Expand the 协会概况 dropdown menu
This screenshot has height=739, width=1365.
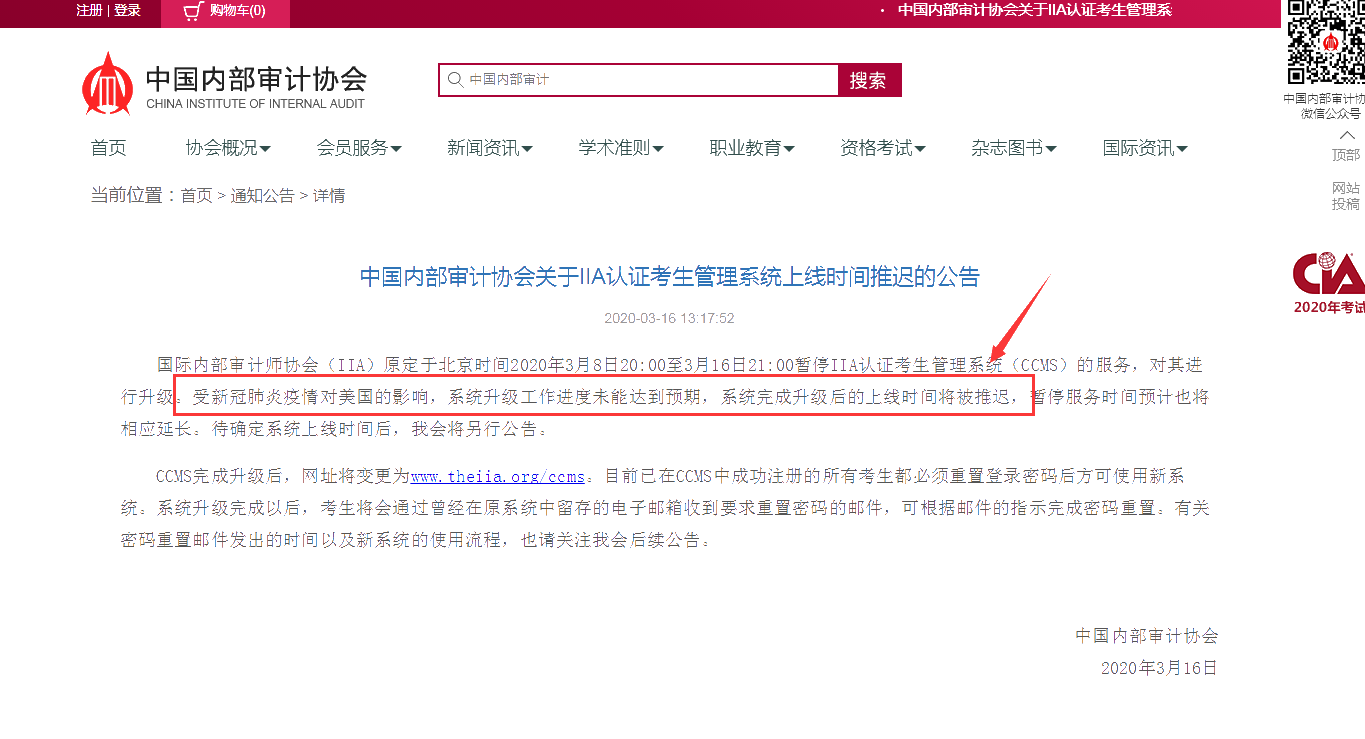(228, 149)
